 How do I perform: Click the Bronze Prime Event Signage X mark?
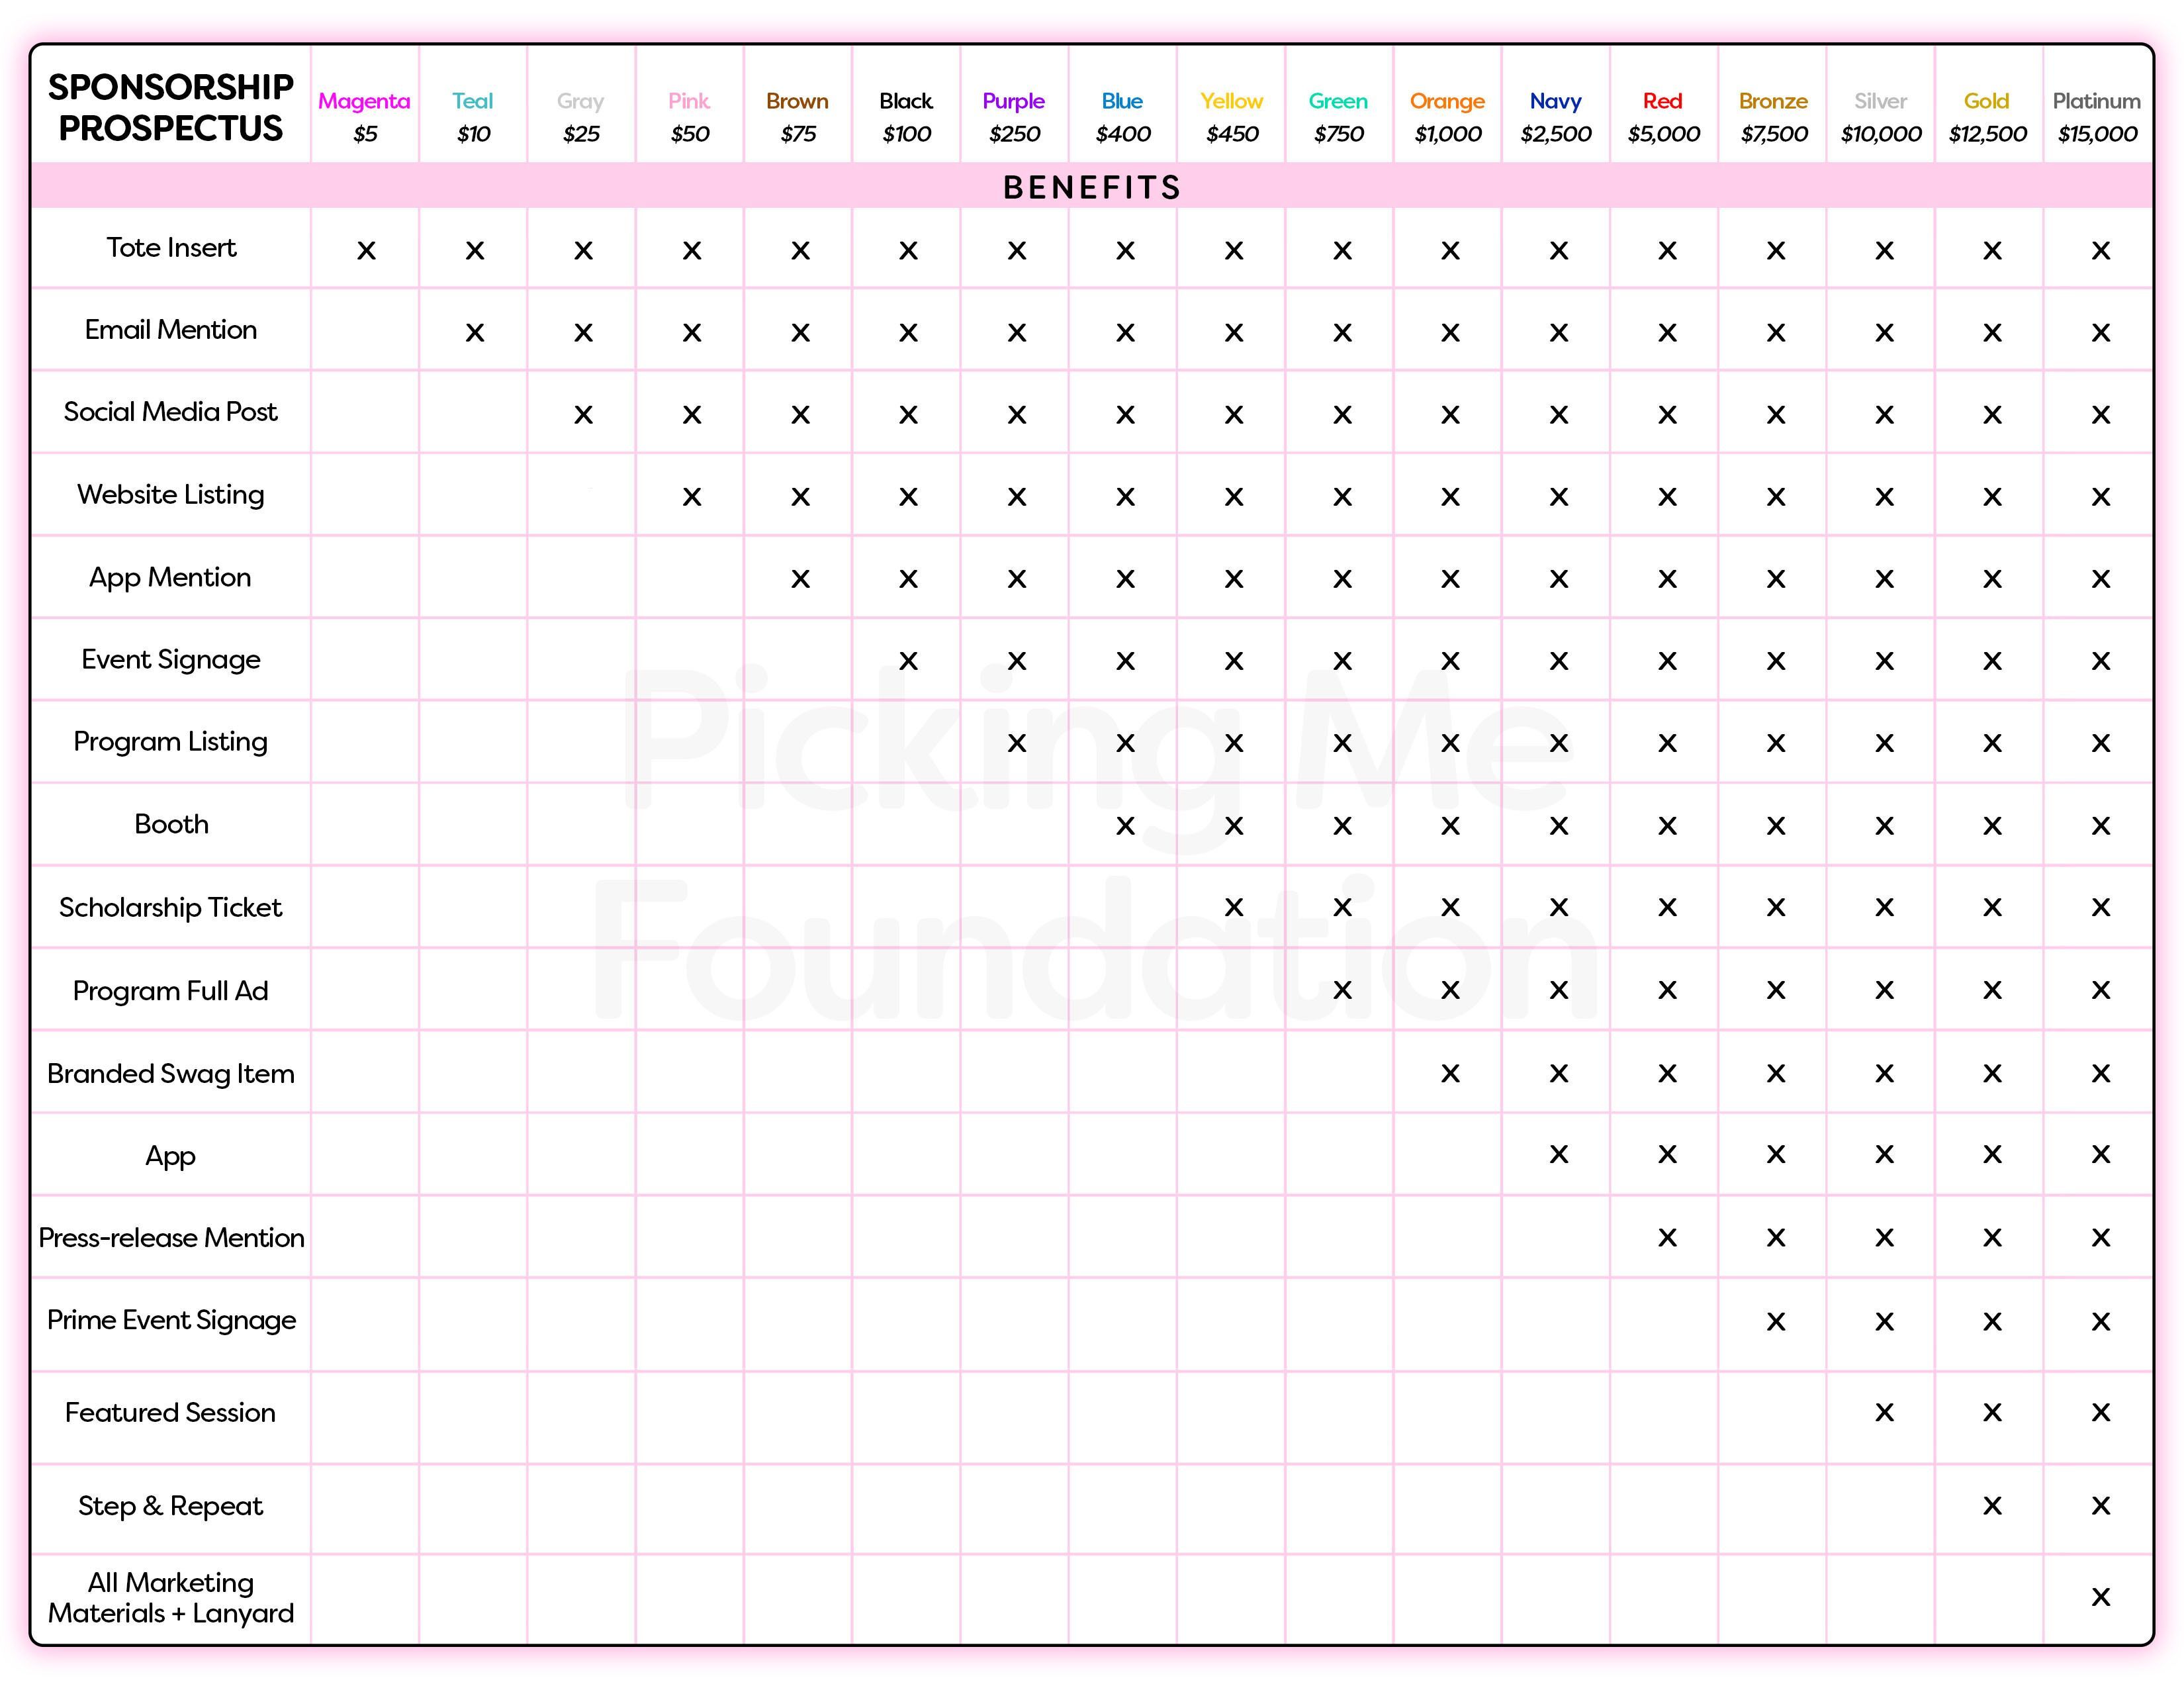pos(1776,1322)
